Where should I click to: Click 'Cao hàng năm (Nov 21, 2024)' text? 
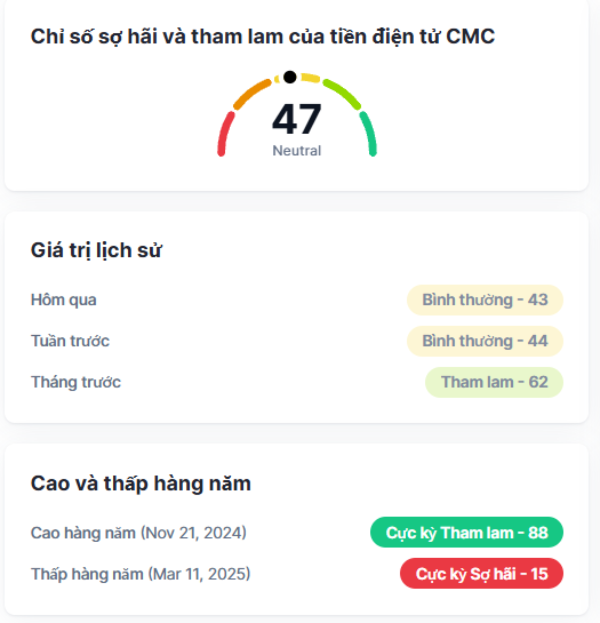coord(139,533)
